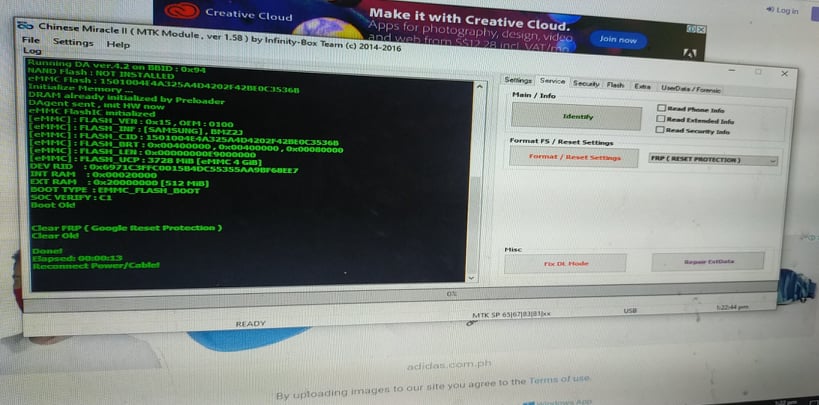Image resolution: width=819 pixels, height=405 pixels.
Task: Click the log scrollbar down arrow
Action: pos(471,279)
